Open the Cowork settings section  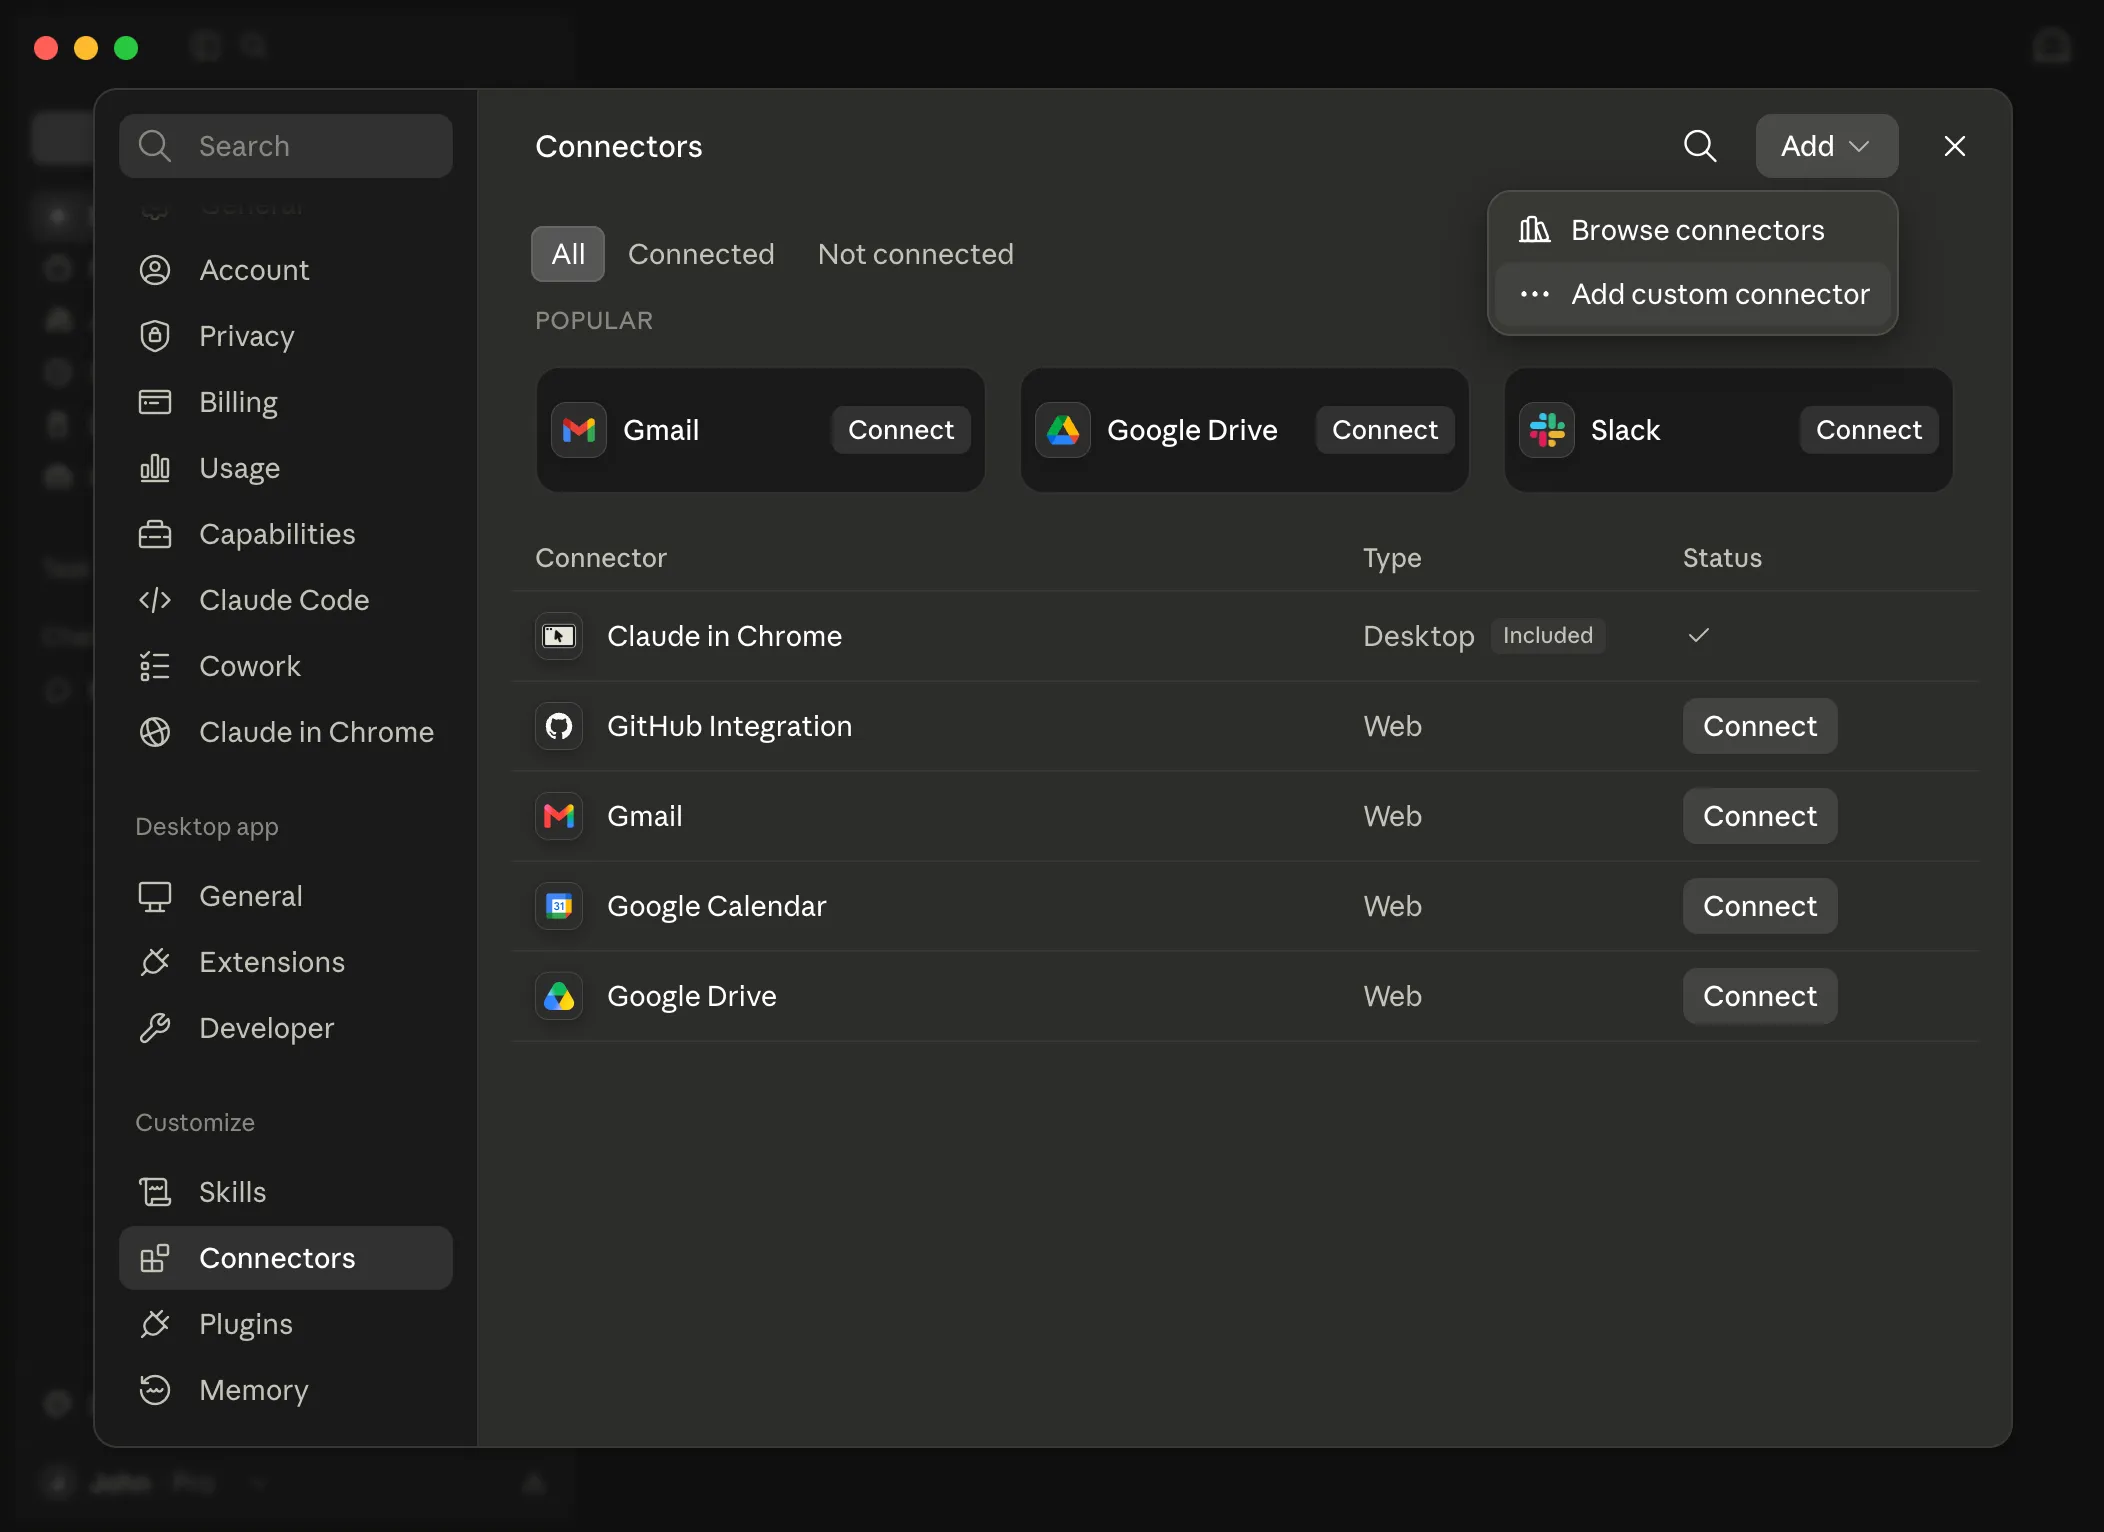pyautogui.click(x=286, y=666)
